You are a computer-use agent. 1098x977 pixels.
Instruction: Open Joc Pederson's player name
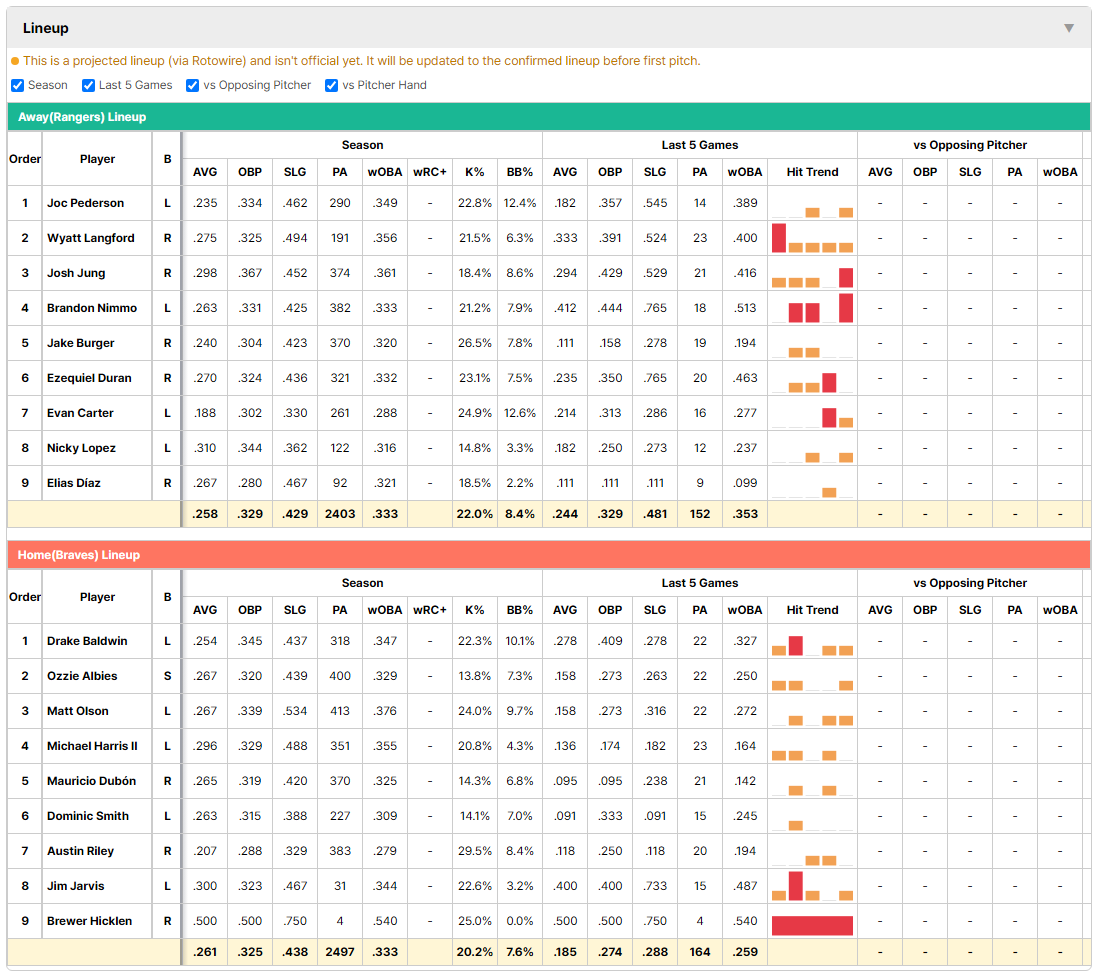pyautogui.click(x=85, y=203)
